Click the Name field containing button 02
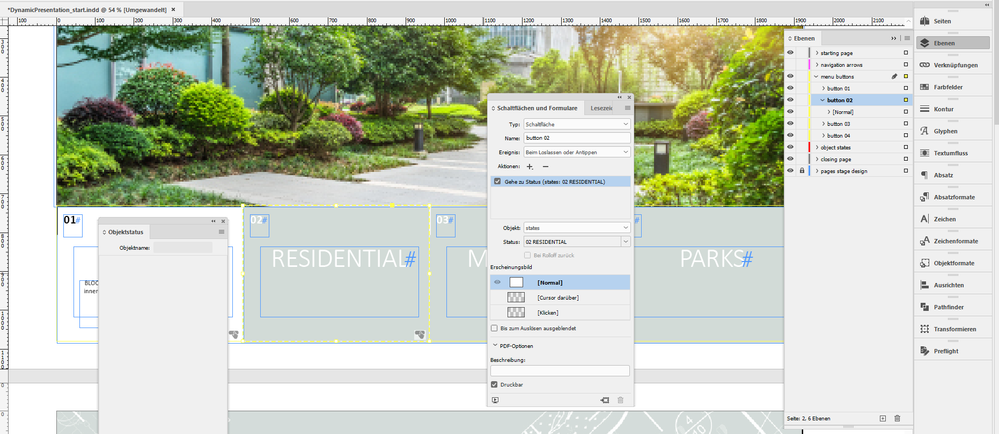This screenshot has width=999, height=434. (577, 138)
